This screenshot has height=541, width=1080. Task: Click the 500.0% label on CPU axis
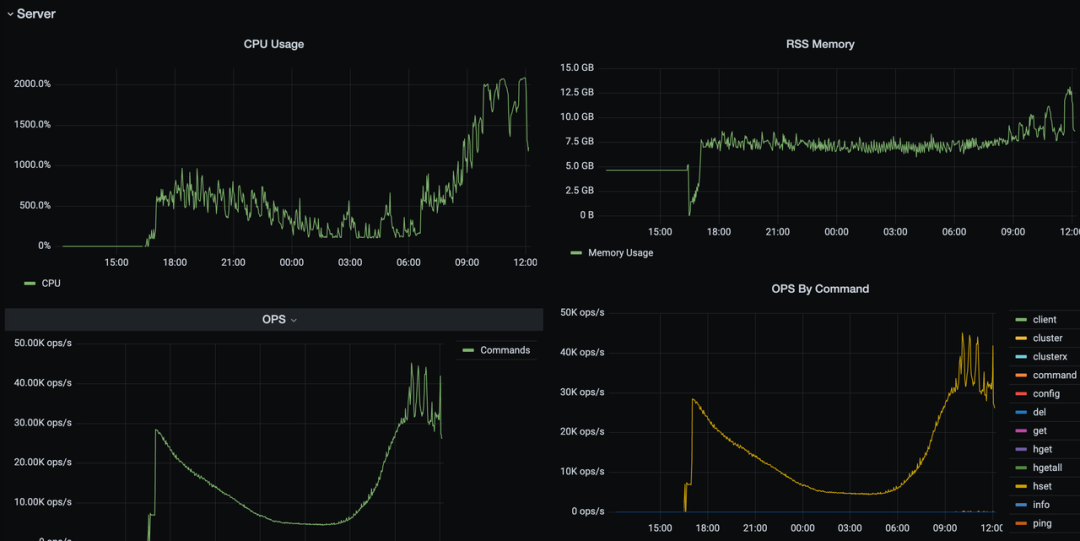(x=34, y=205)
